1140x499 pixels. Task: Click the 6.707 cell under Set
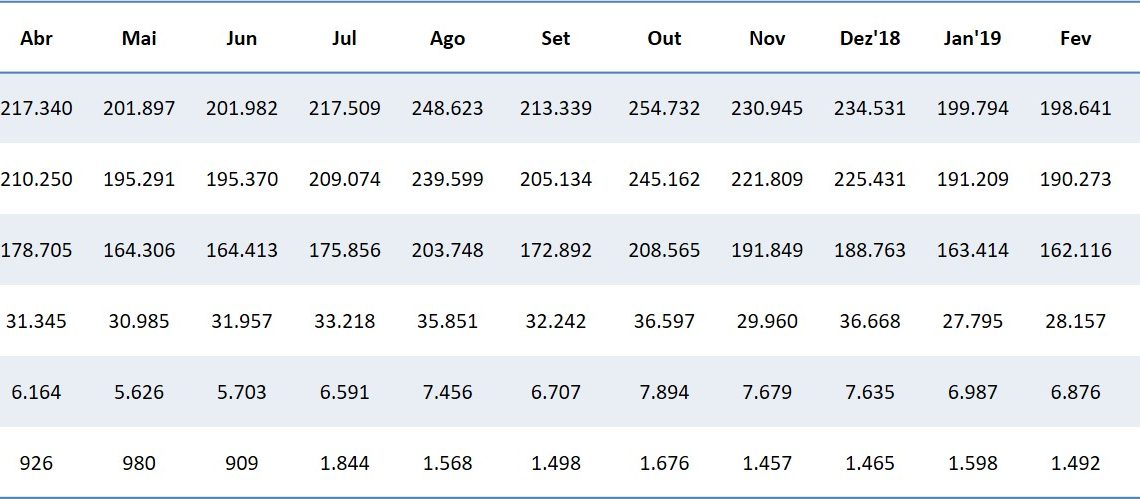(556, 392)
